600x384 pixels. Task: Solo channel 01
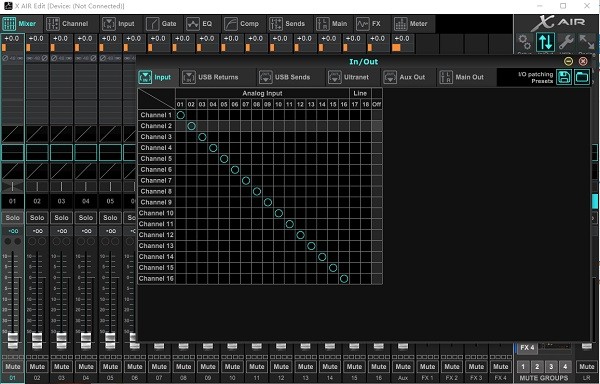[x=13, y=218]
